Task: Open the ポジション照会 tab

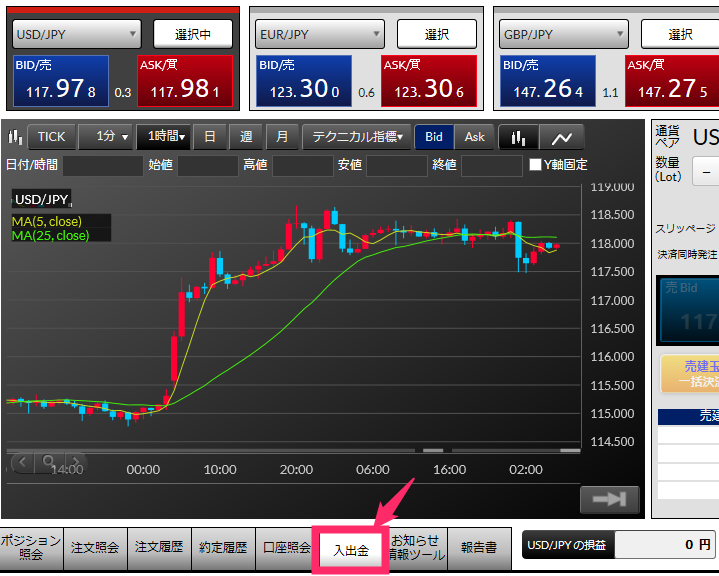Action: (31, 548)
